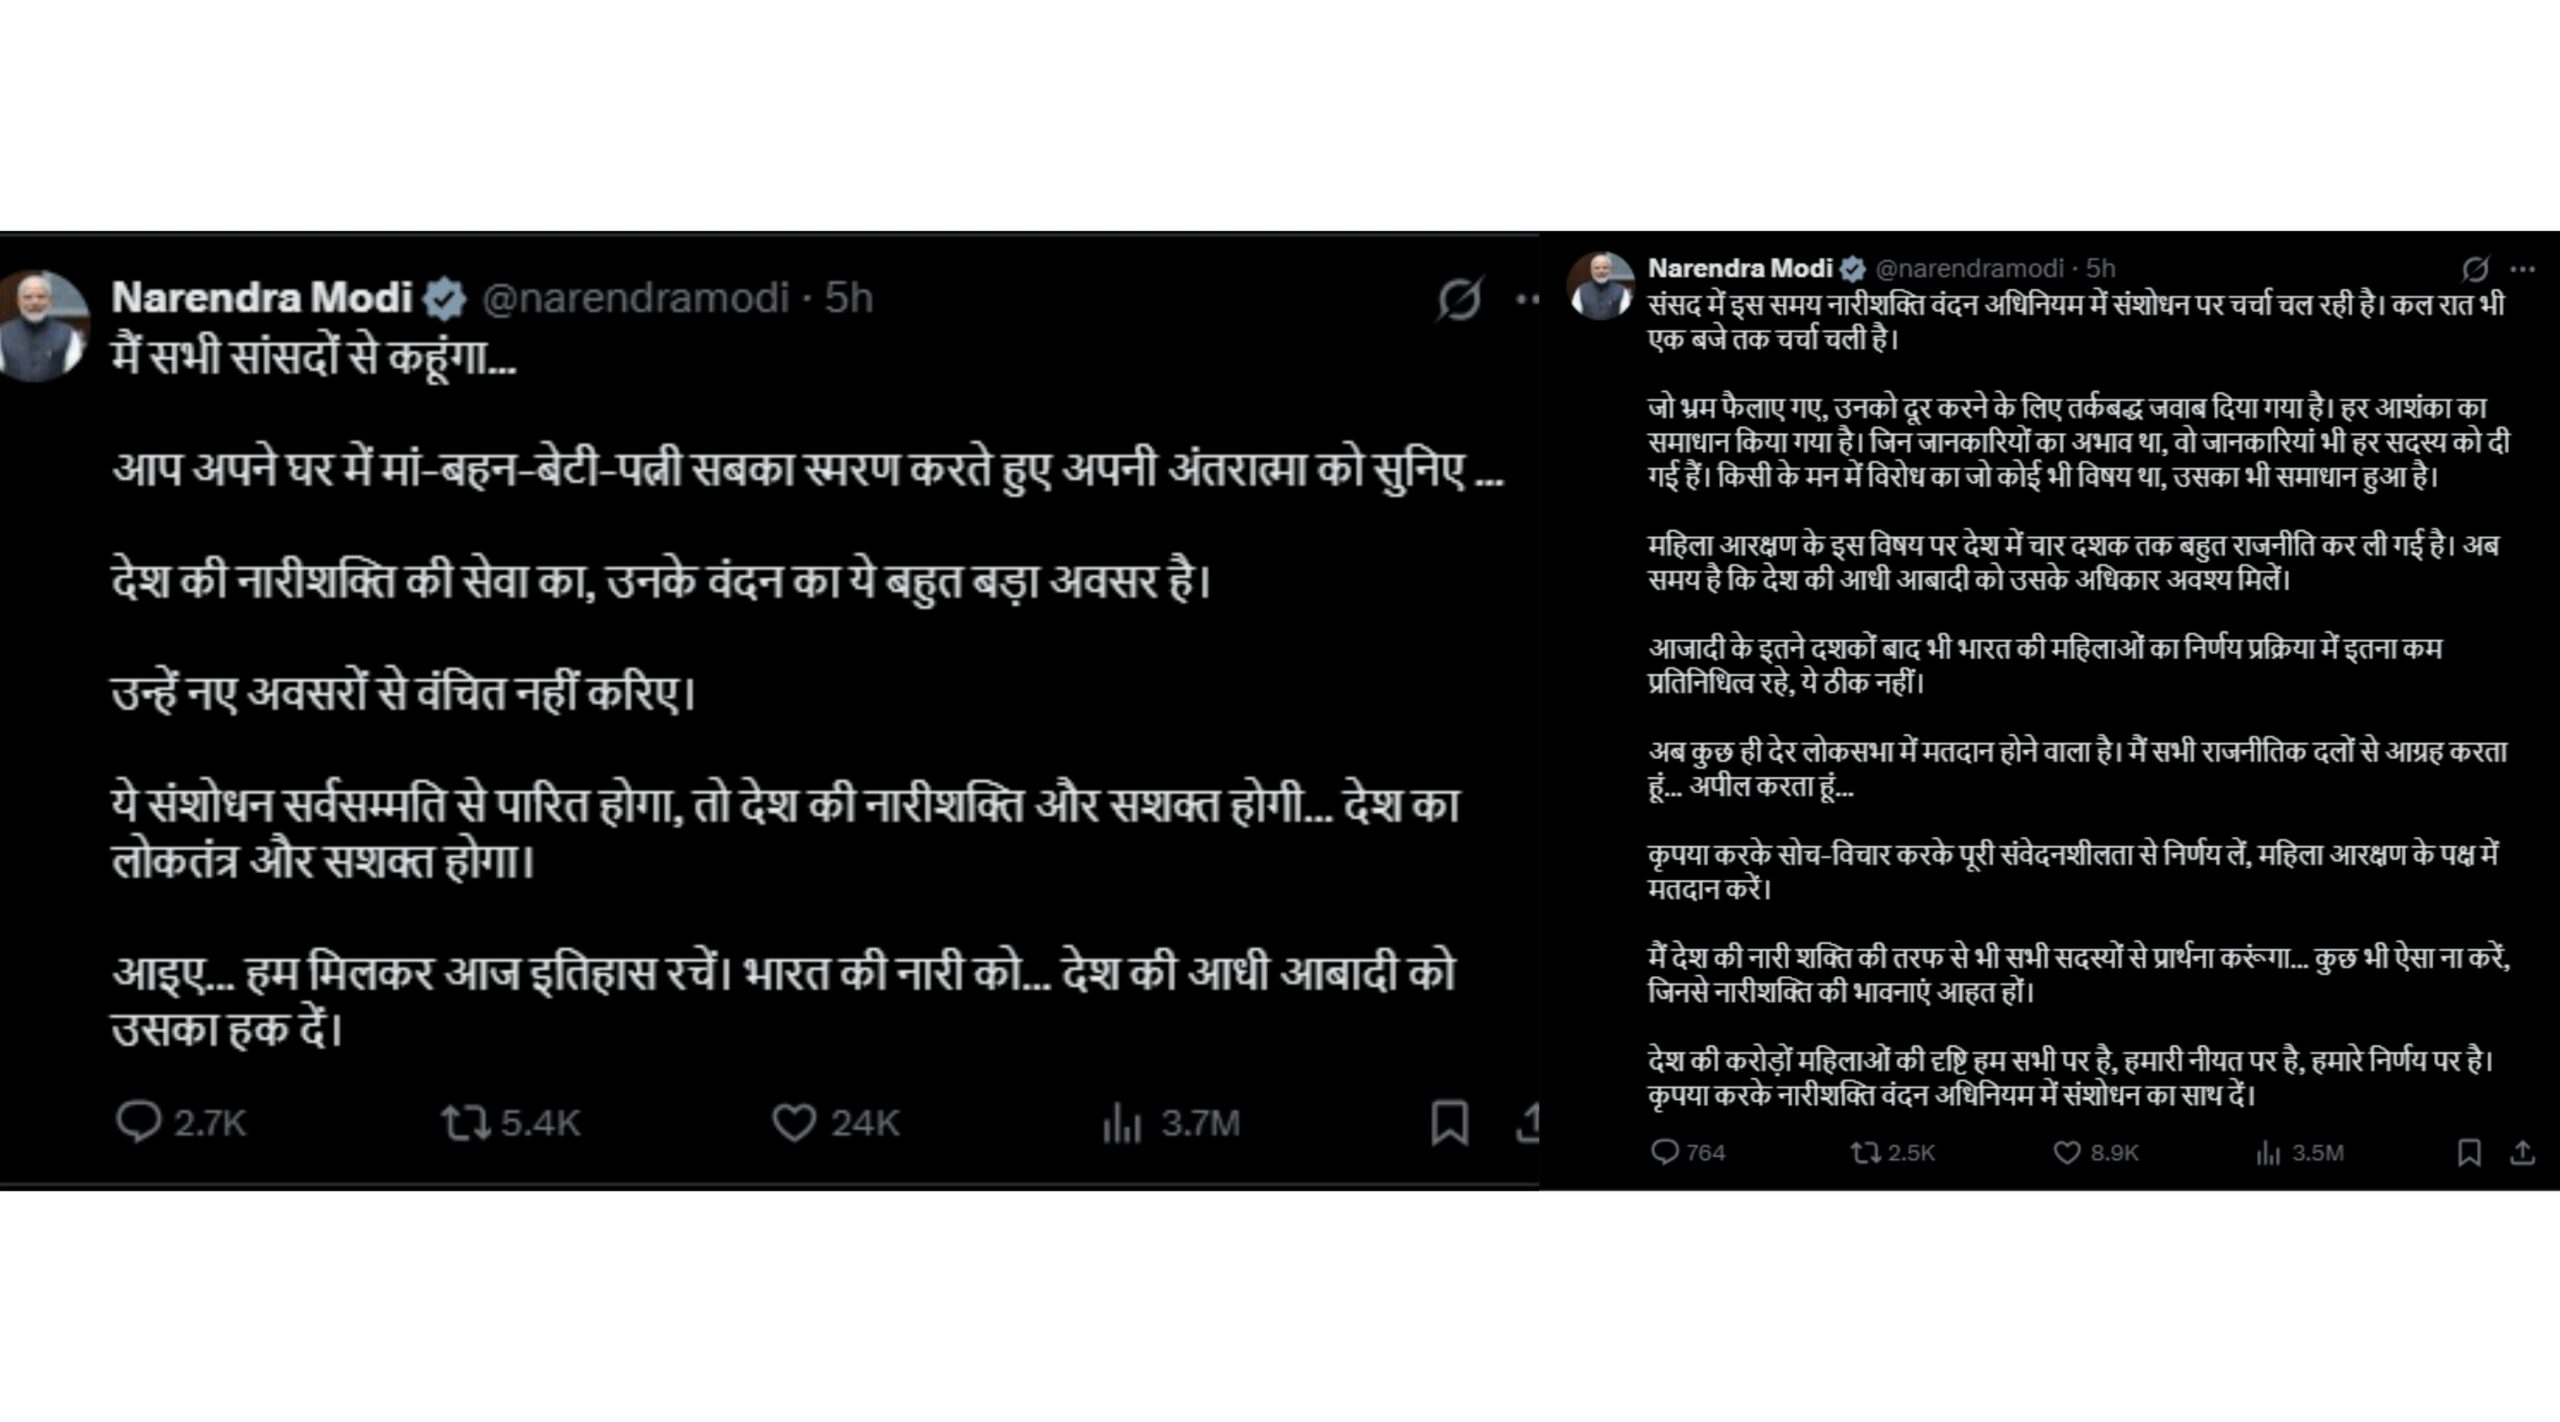
Task: Open more options menu on right tweet
Action: 2523,268
